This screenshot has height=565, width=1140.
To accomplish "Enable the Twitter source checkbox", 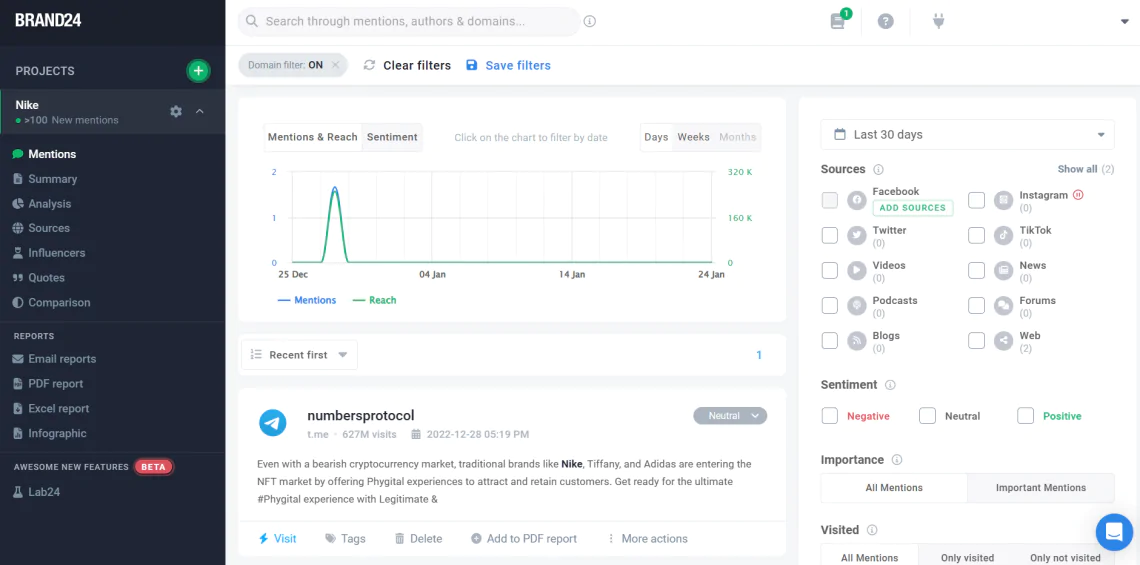I will 829,236.
